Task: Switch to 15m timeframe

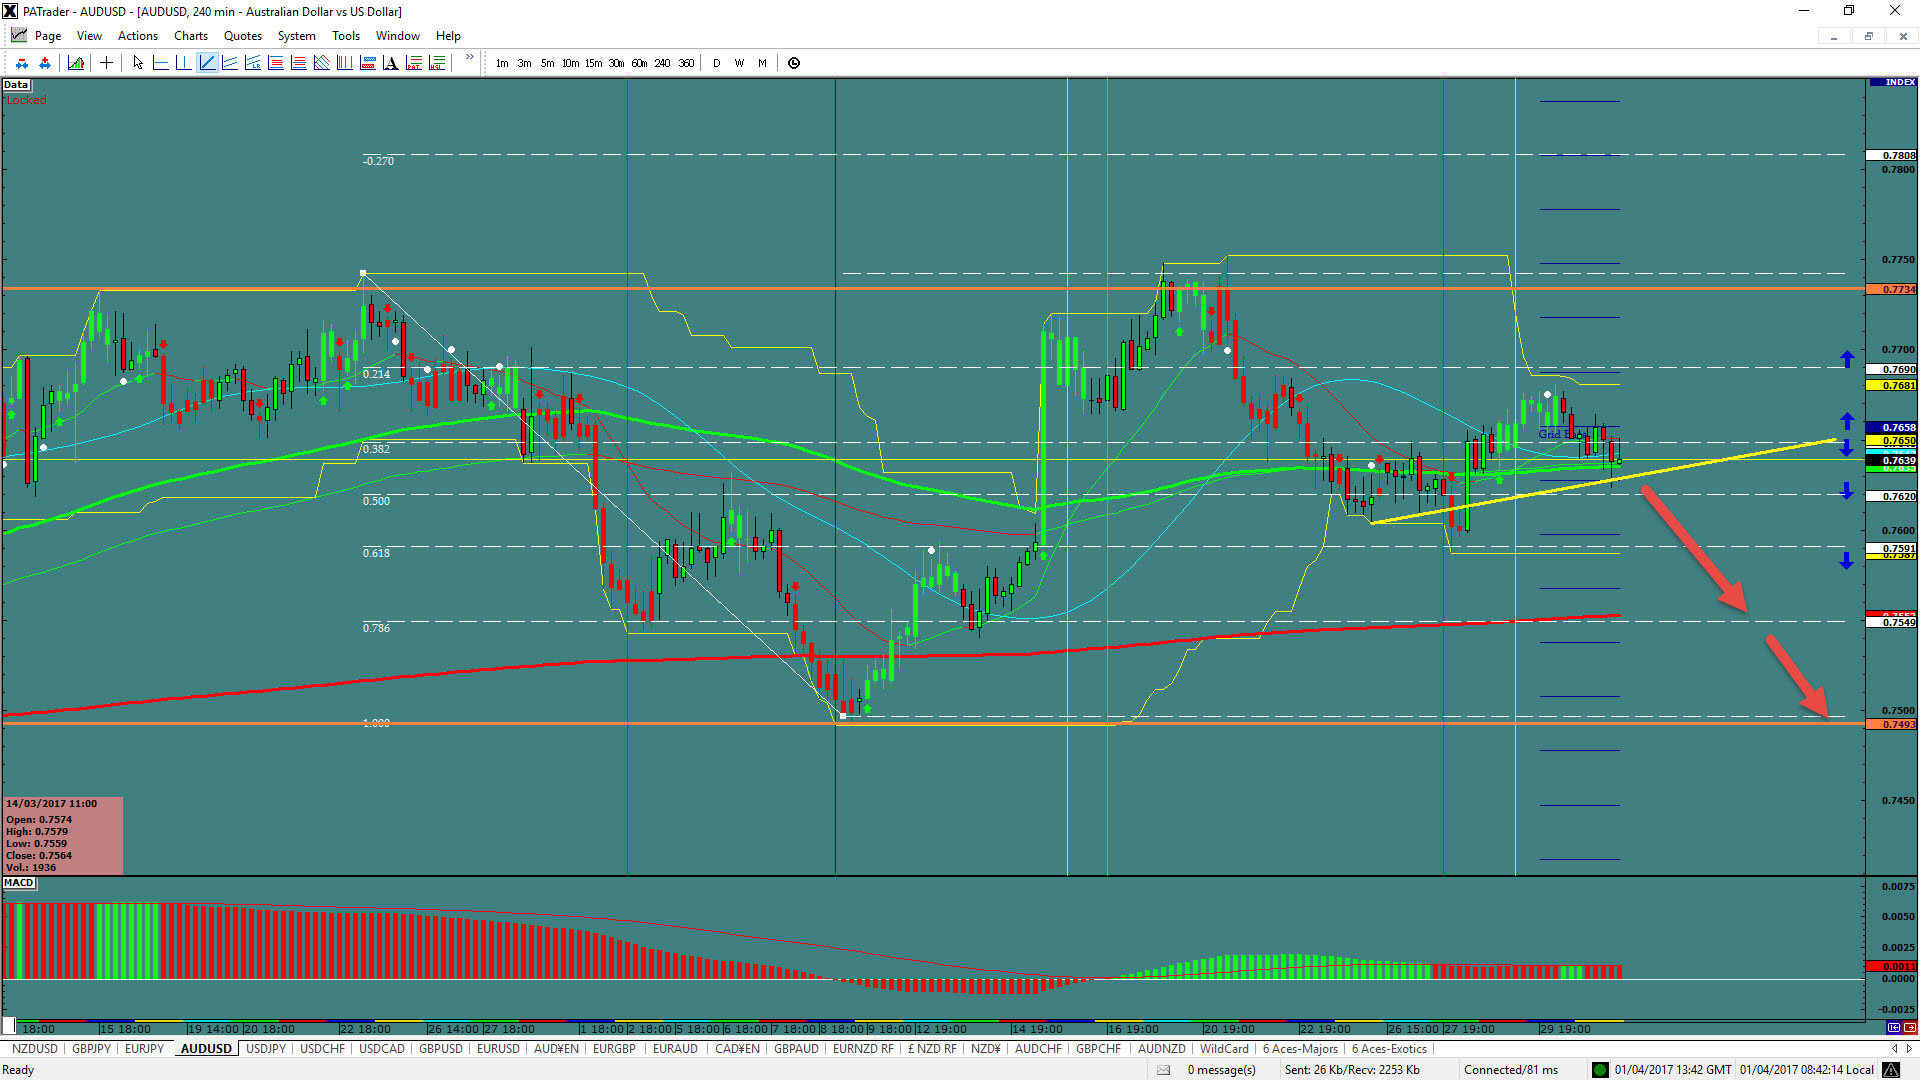Action: 594,63
